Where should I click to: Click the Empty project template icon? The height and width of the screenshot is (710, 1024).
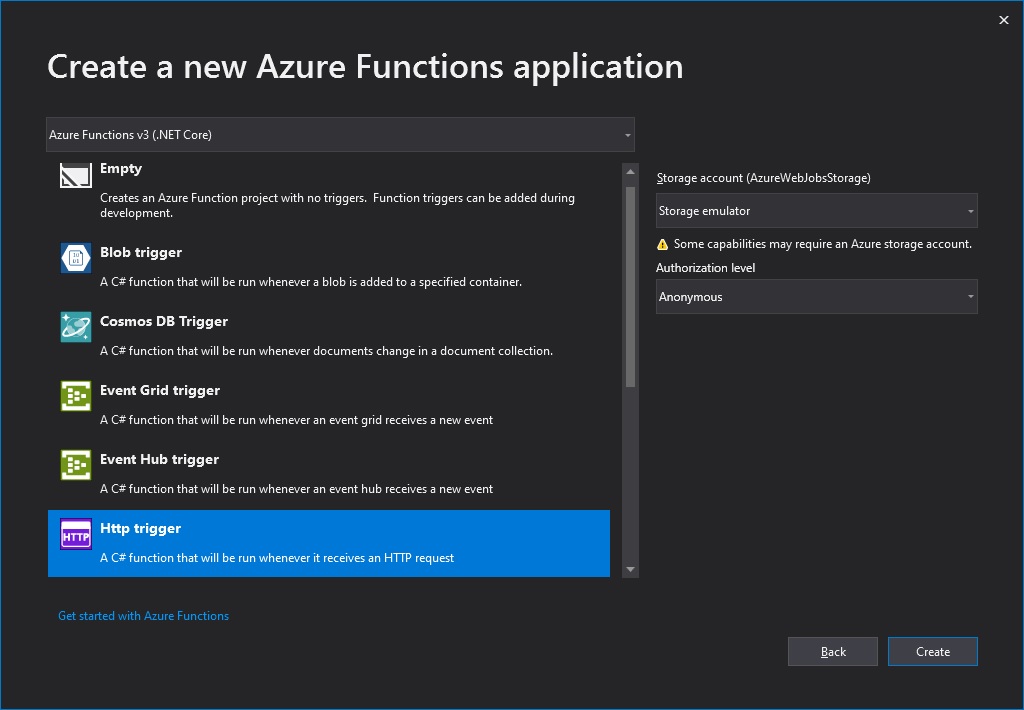pos(76,177)
